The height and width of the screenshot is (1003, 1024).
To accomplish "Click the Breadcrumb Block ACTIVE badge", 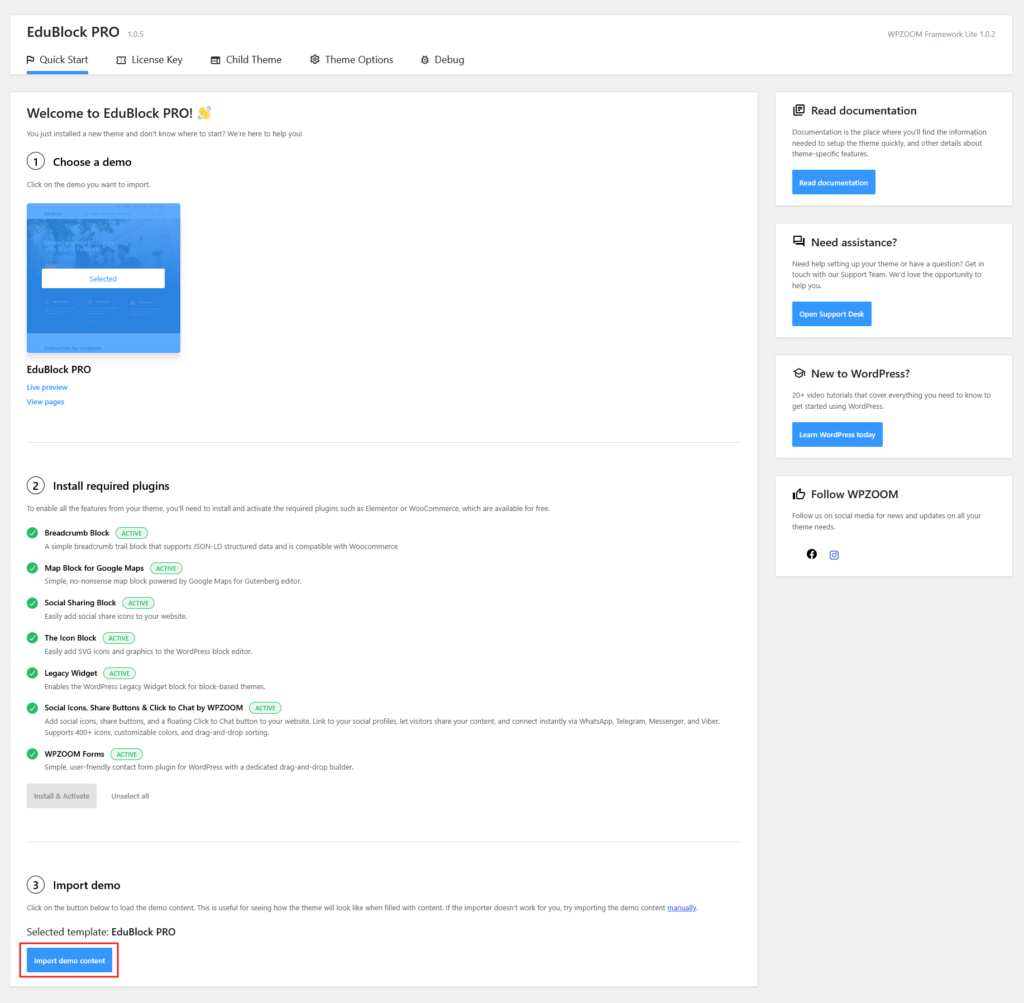I will click(131, 533).
